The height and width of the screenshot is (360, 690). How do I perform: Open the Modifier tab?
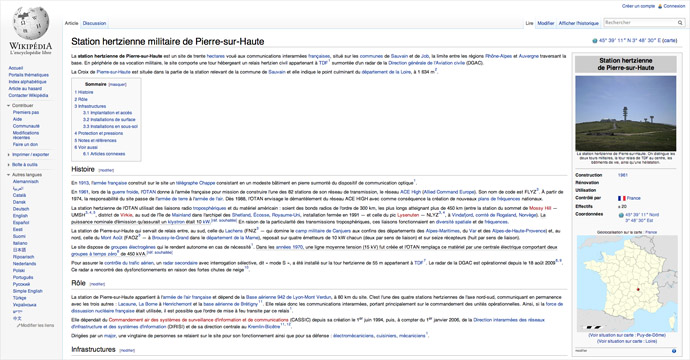pos(546,23)
